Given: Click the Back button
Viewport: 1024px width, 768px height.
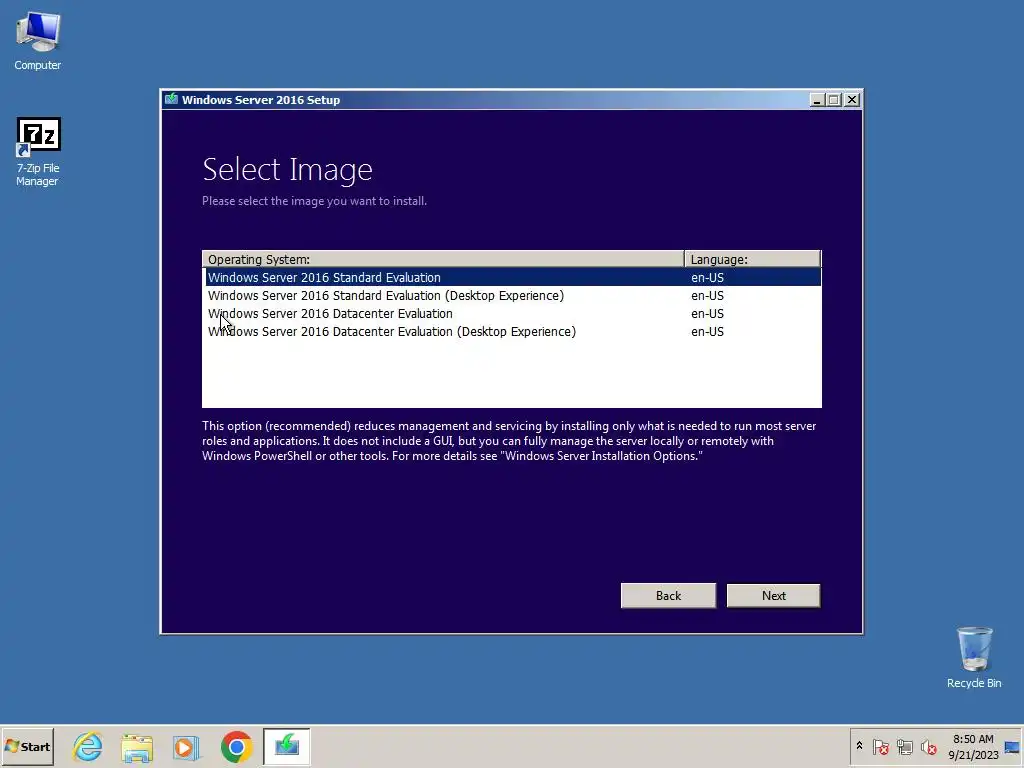Looking at the screenshot, I should pos(668,596).
